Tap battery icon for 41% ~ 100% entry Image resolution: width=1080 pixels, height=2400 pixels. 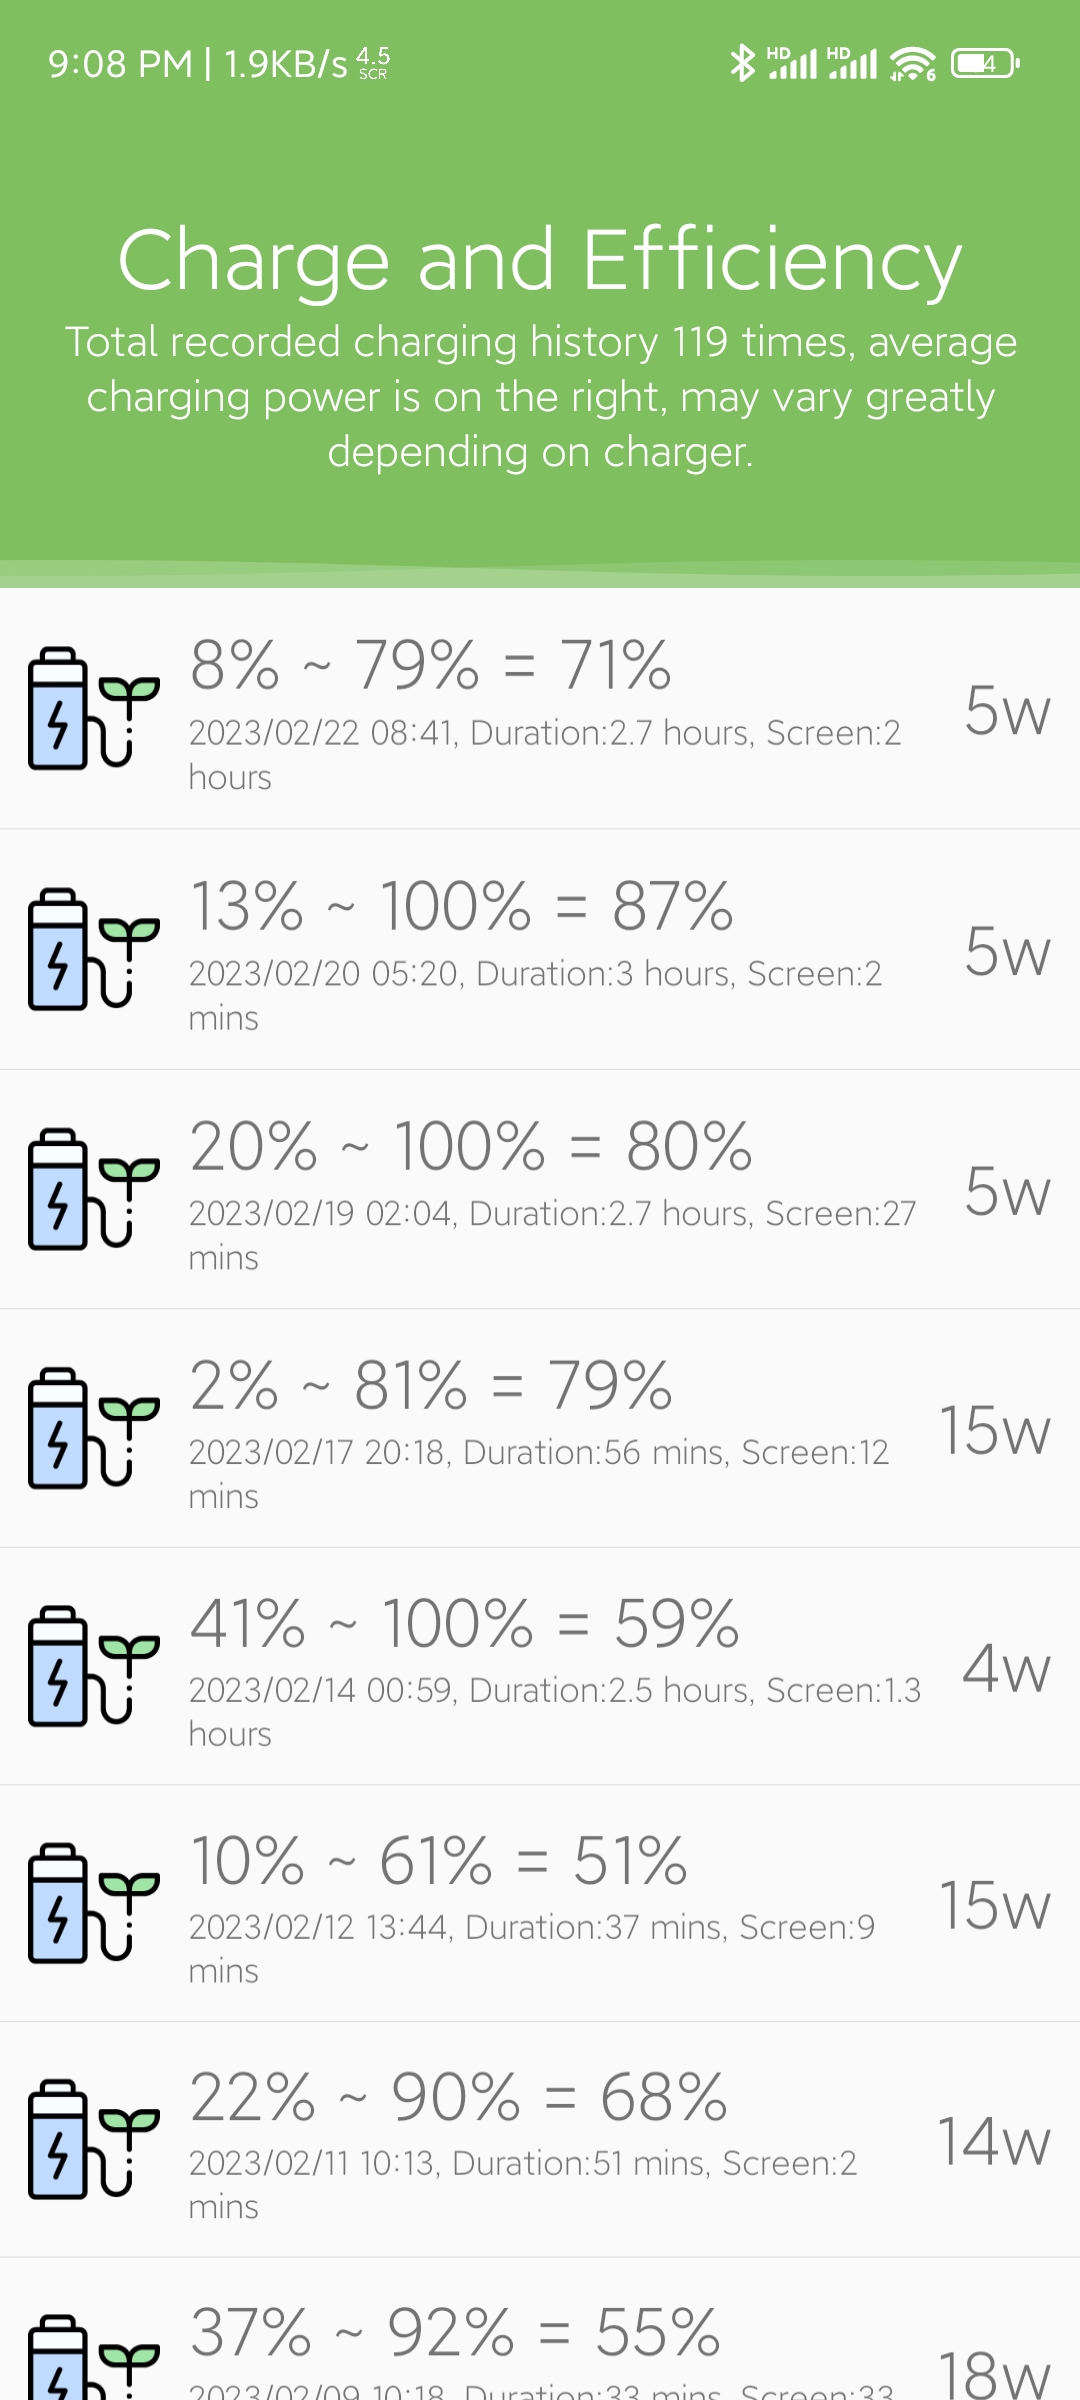point(94,1666)
